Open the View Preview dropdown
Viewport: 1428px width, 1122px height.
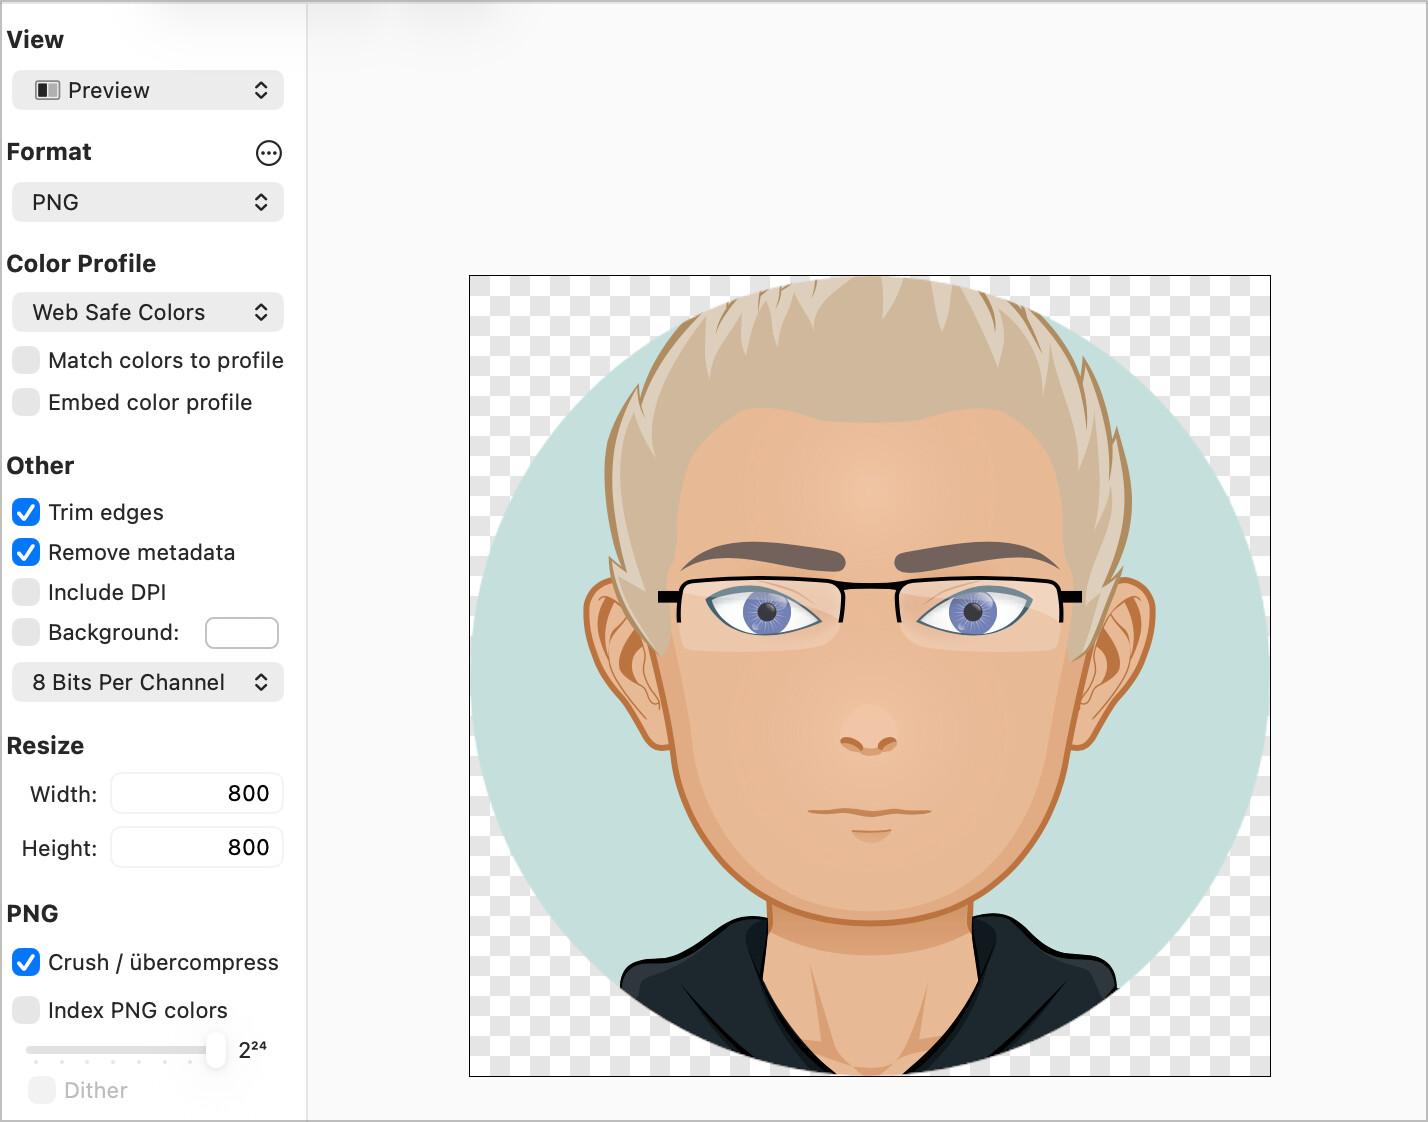point(148,90)
